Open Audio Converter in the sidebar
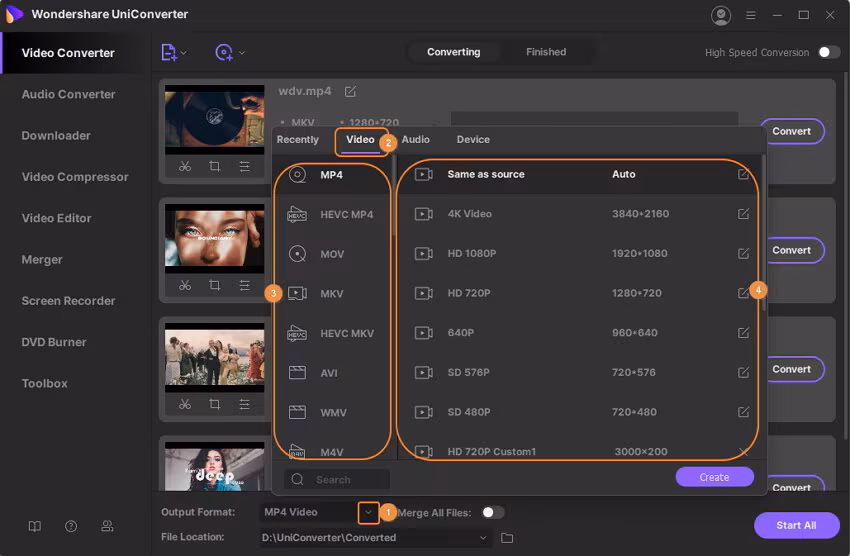The width and height of the screenshot is (850, 556). 68,94
